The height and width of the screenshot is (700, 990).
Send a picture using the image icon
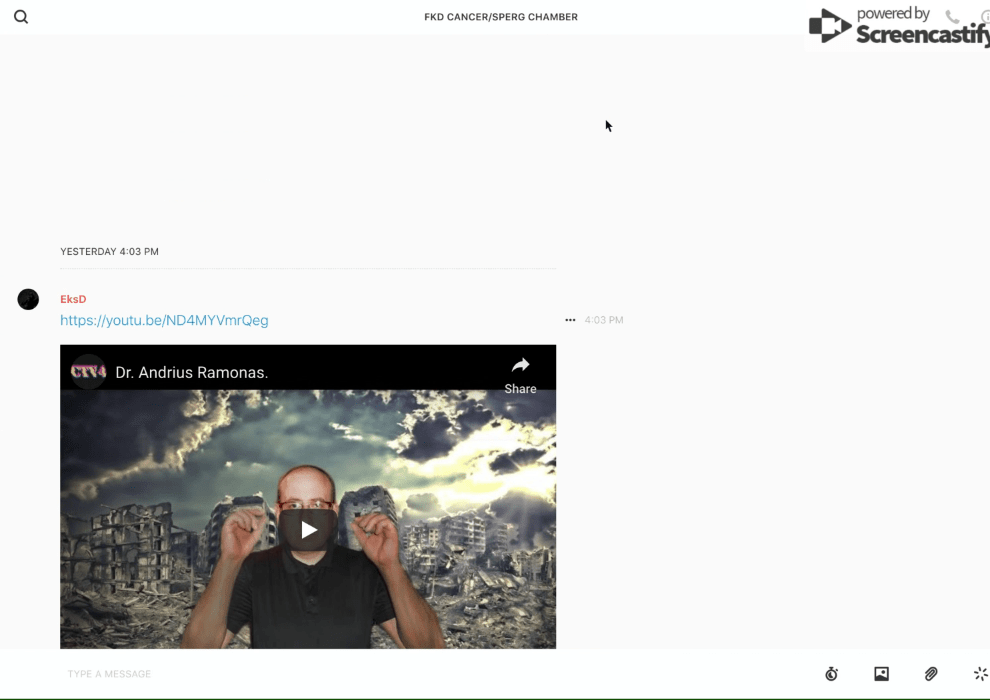click(x=881, y=674)
